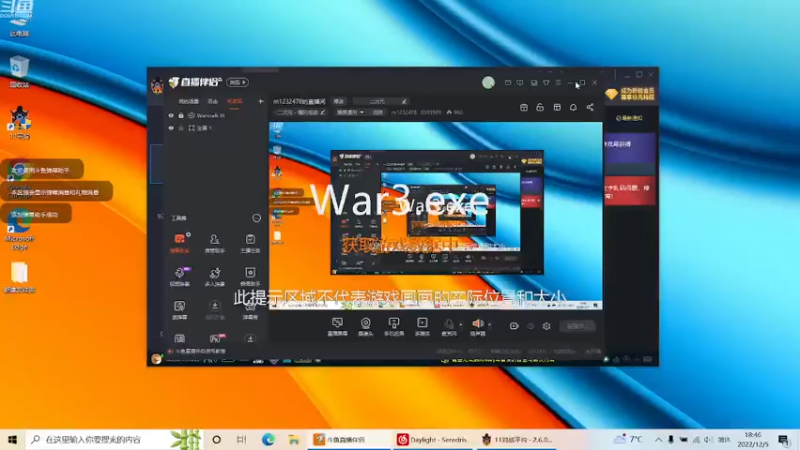Open File Explorer from taskbar

[x=294, y=439]
